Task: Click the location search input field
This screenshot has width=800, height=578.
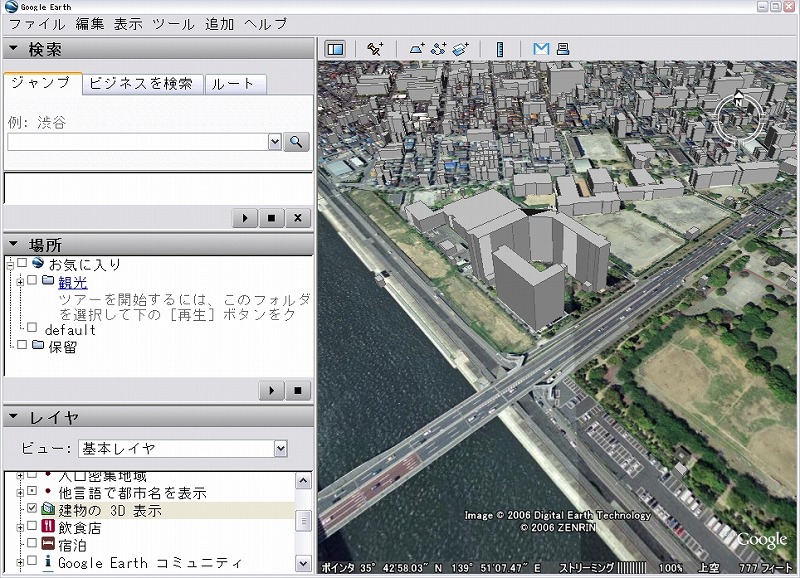Action: (x=138, y=142)
